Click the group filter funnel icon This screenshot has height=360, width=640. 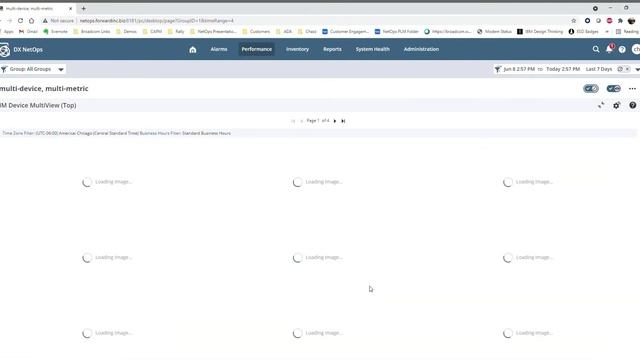coord(4,69)
